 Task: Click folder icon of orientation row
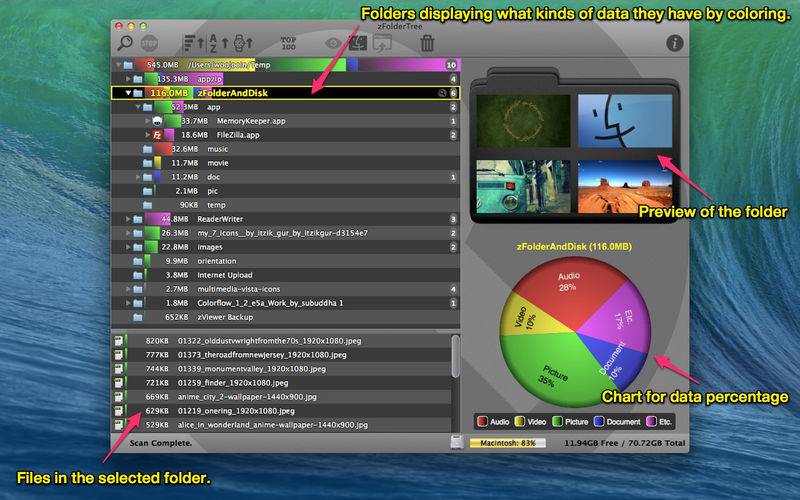tap(138, 261)
